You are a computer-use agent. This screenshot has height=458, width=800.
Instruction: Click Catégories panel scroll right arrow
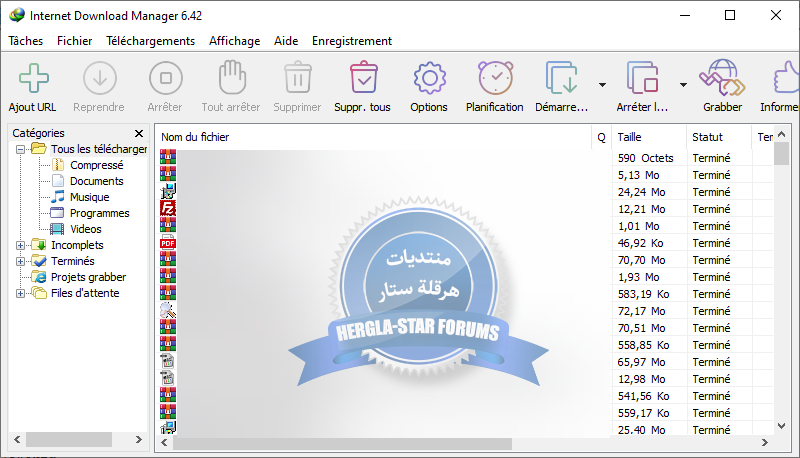click(139, 439)
